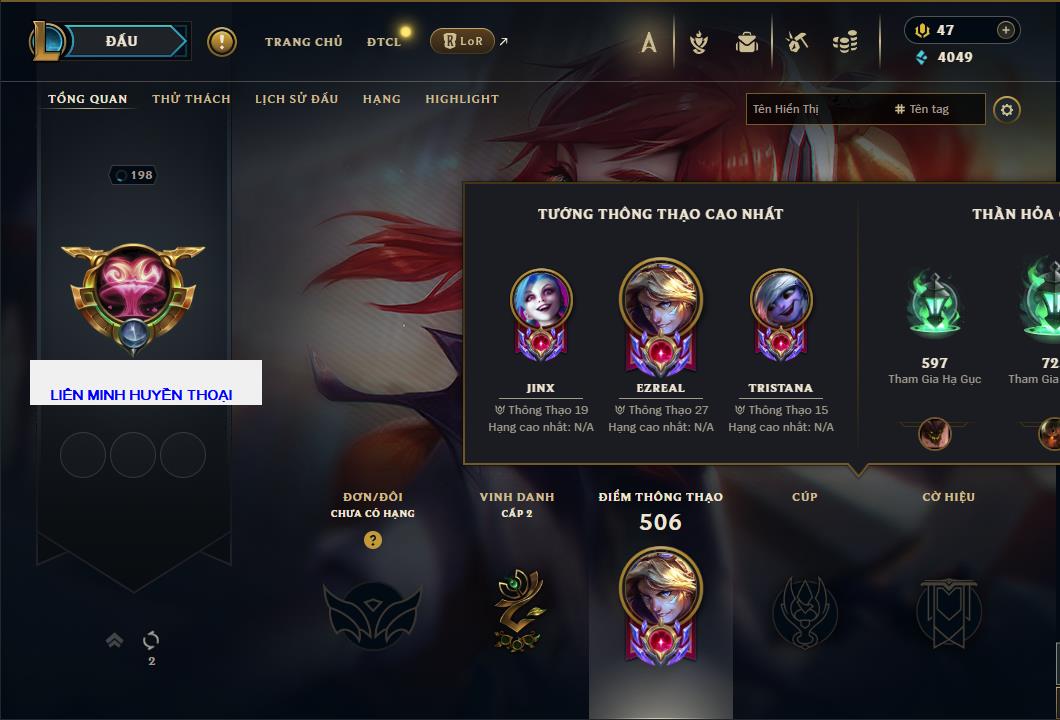Select the Tristana mastery portrait

pyautogui.click(x=781, y=316)
